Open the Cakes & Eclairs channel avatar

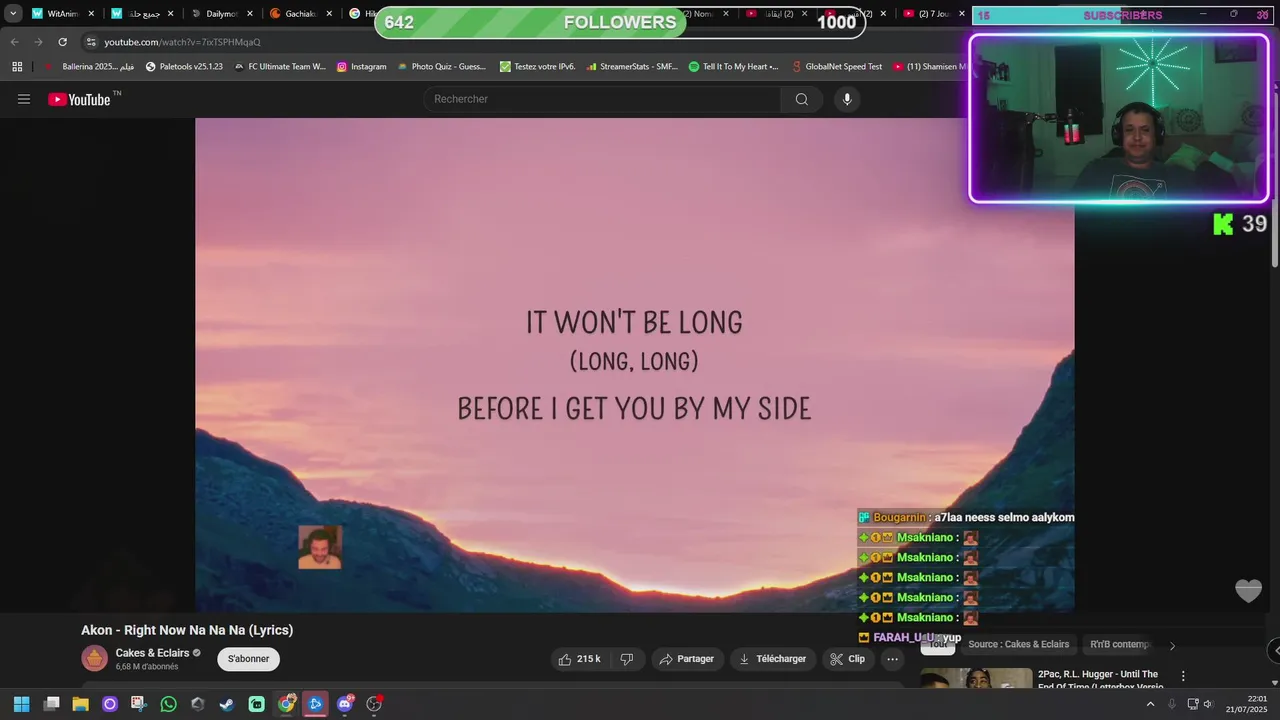pyautogui.click(x=95, y=658)
